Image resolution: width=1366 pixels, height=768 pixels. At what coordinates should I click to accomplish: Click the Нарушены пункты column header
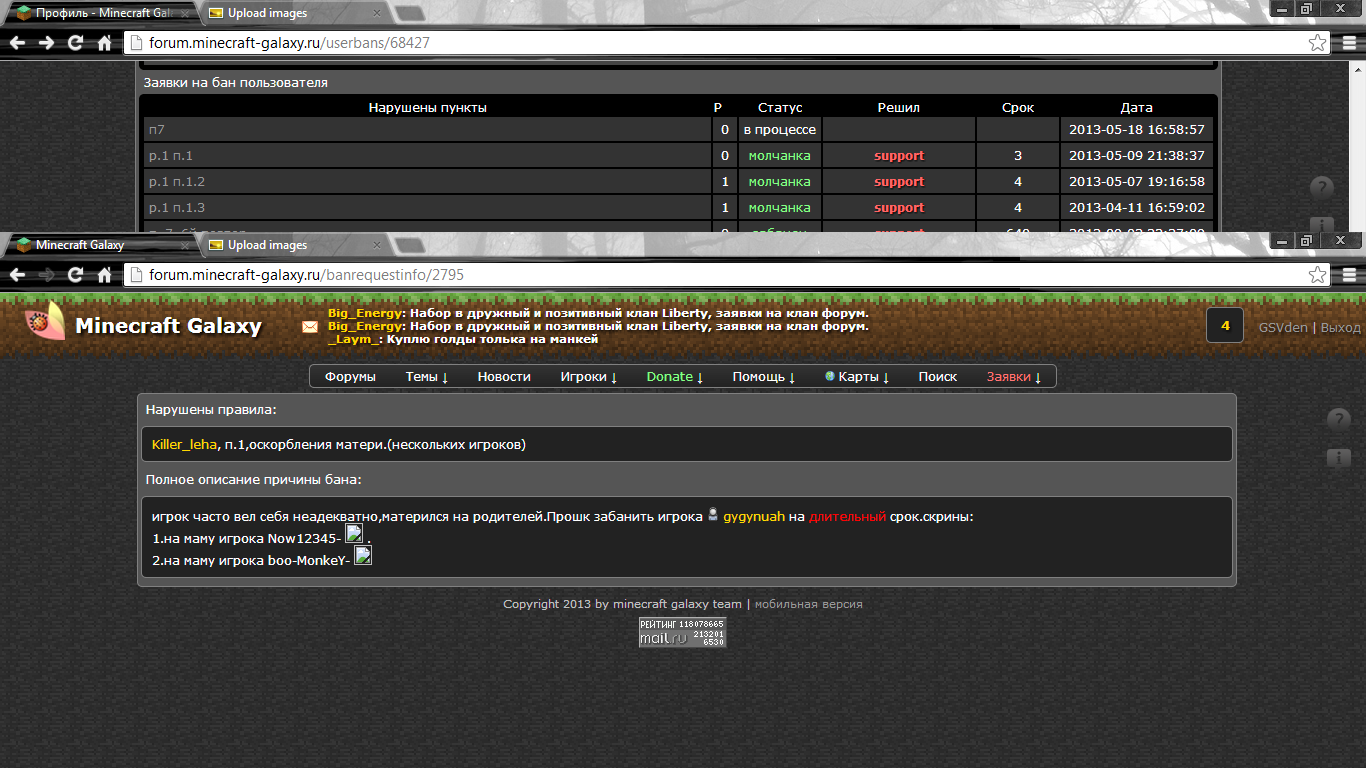[428, 107]
